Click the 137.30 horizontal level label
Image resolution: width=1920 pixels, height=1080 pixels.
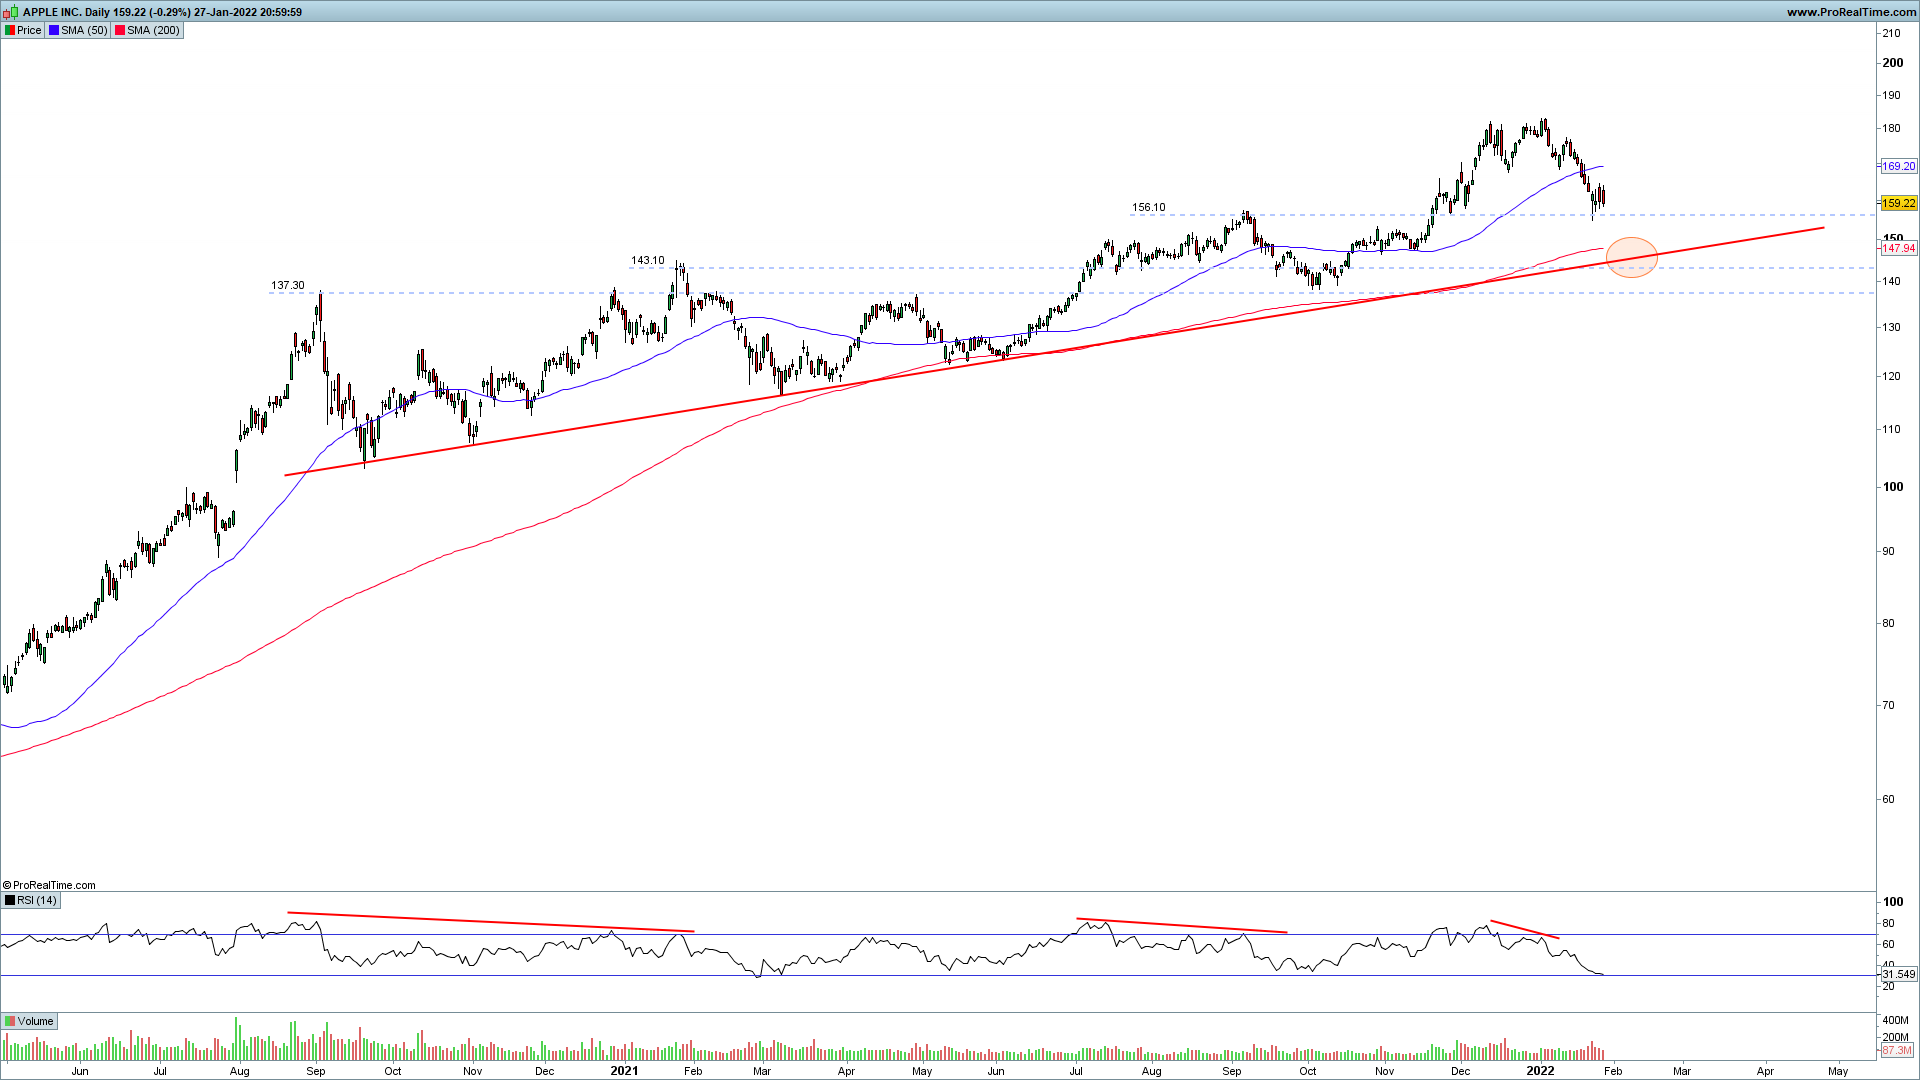[x=287, y=285]
